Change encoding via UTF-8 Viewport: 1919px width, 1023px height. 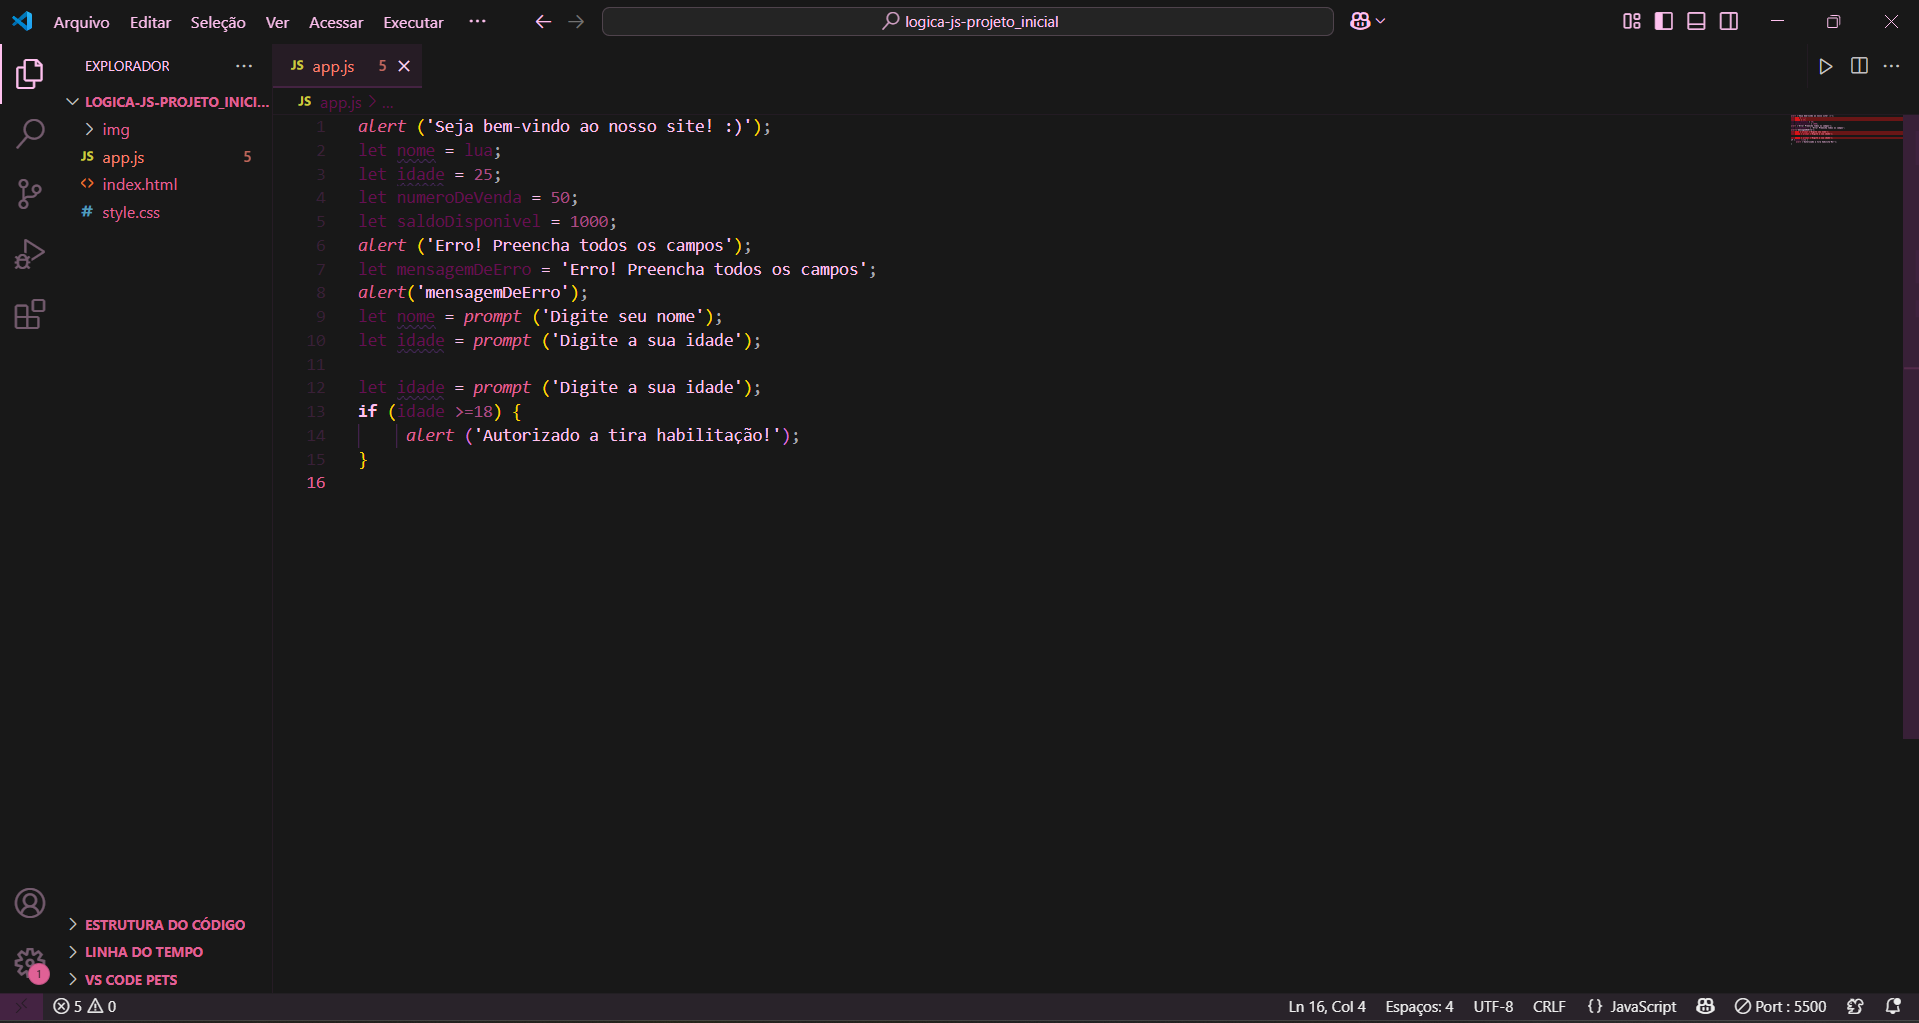pyautogui.click(x=1493, y=1006)
